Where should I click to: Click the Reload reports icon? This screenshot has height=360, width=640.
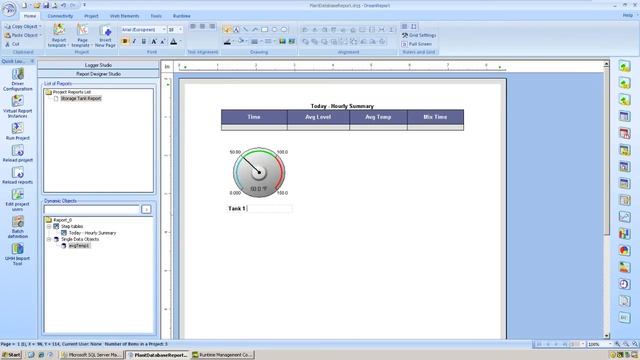pos(18,172)
